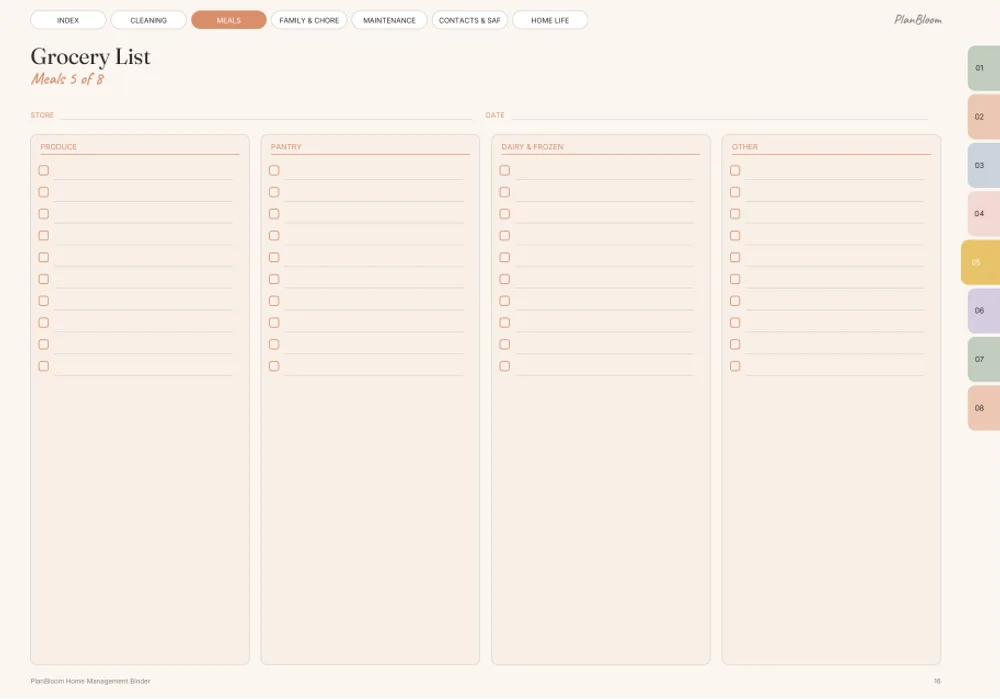
Task: Check second PRODUCE checkbox
Action: point(43,192)
